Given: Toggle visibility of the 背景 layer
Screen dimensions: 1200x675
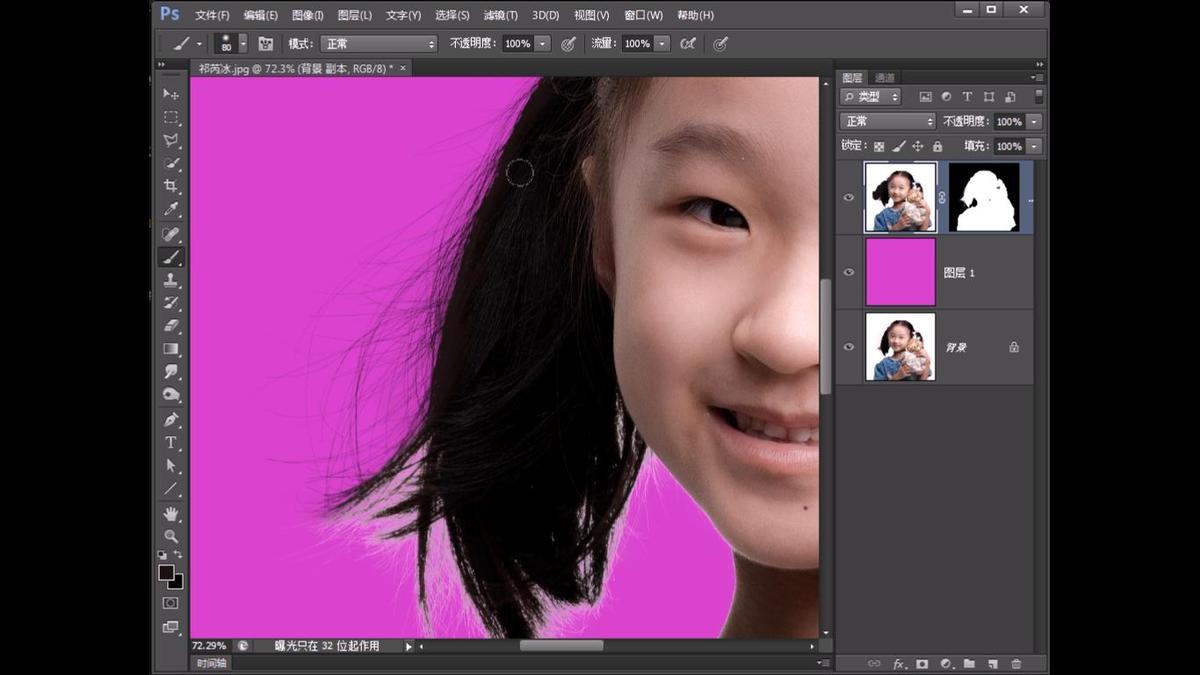Looking at the screenshot, I should (x=849, y=347).
